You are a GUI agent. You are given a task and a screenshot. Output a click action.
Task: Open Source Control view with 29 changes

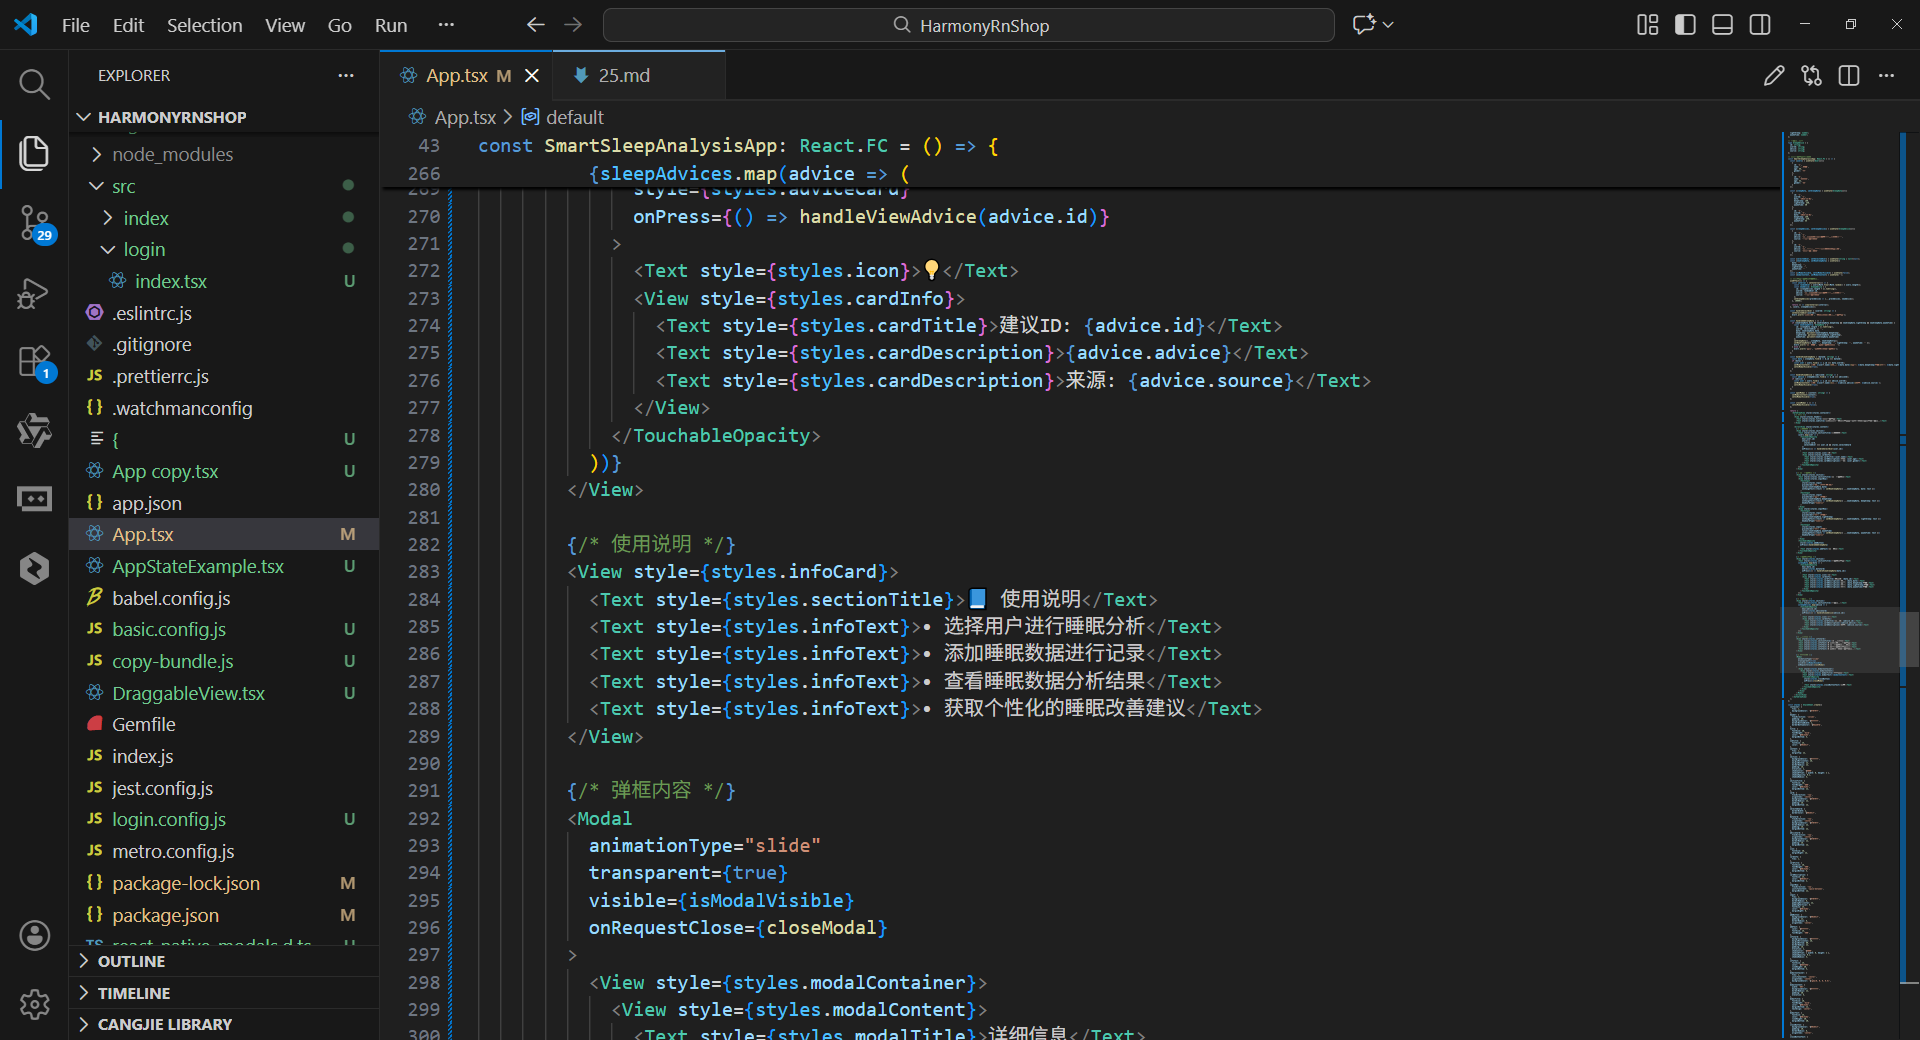tap(34, 223)
